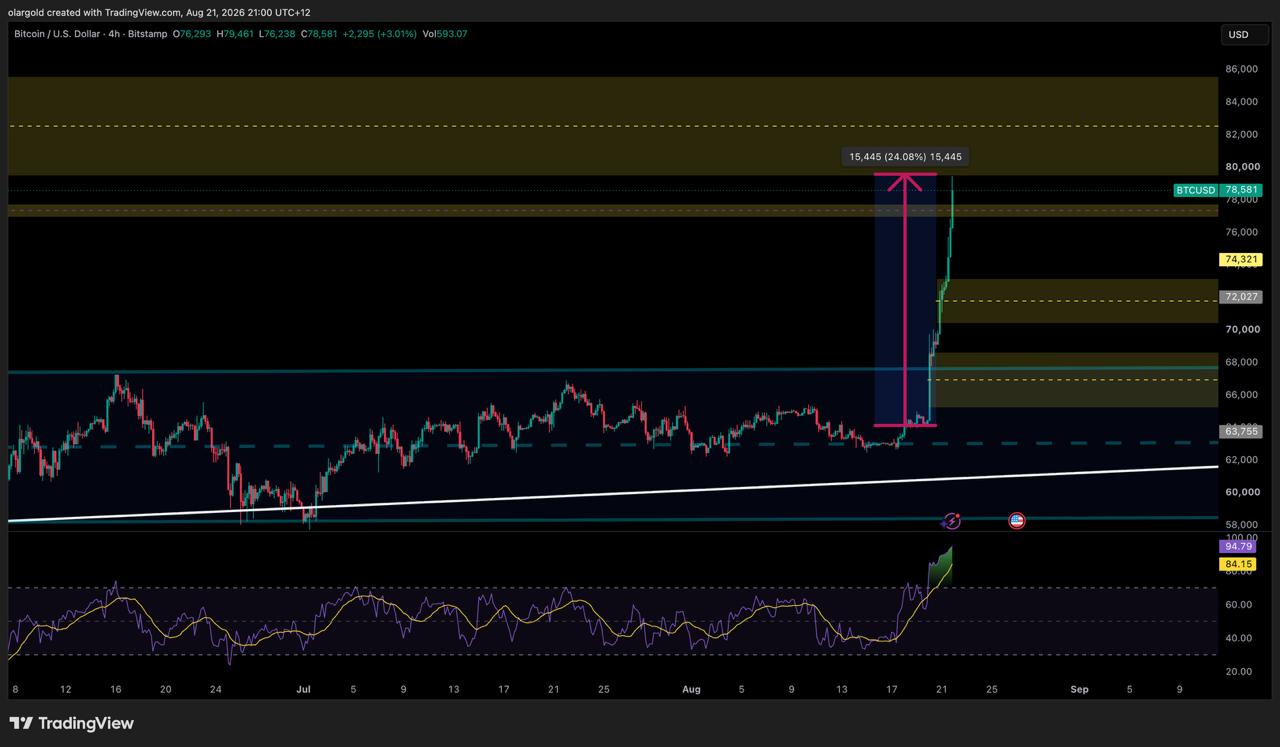
Task: Click the Aug label on the time axis
Action: 691,689
